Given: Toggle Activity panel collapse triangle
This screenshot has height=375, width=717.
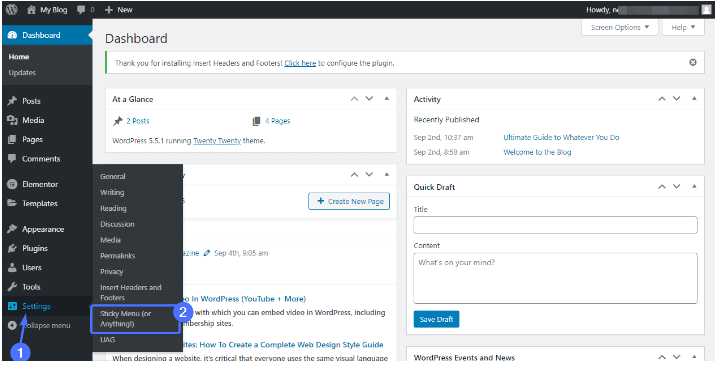Looking at the screenshot, I should click(x=694, y=99).
